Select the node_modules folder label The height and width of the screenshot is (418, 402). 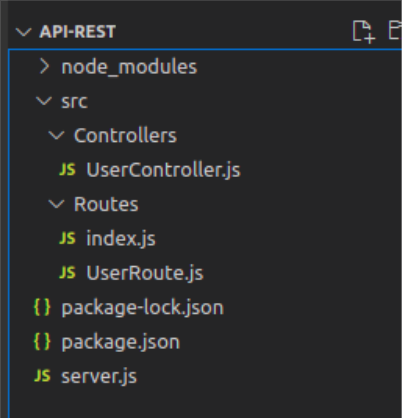[x=129, y=67]
